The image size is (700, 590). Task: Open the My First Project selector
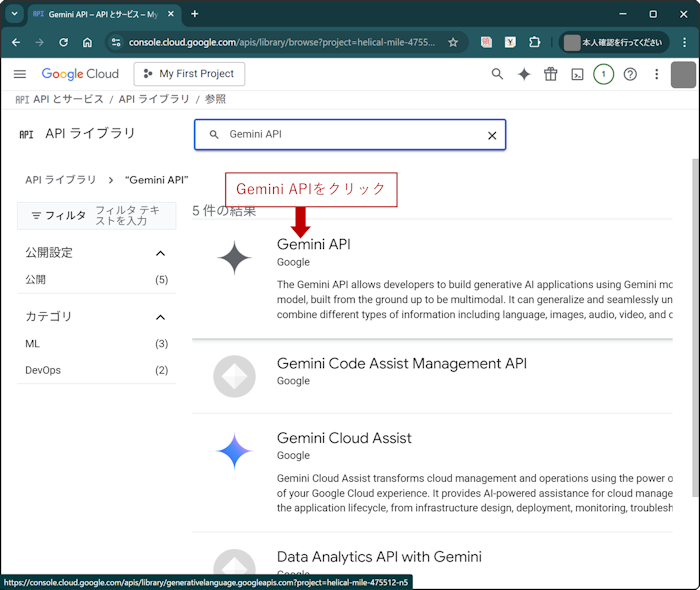coord(189,74)
